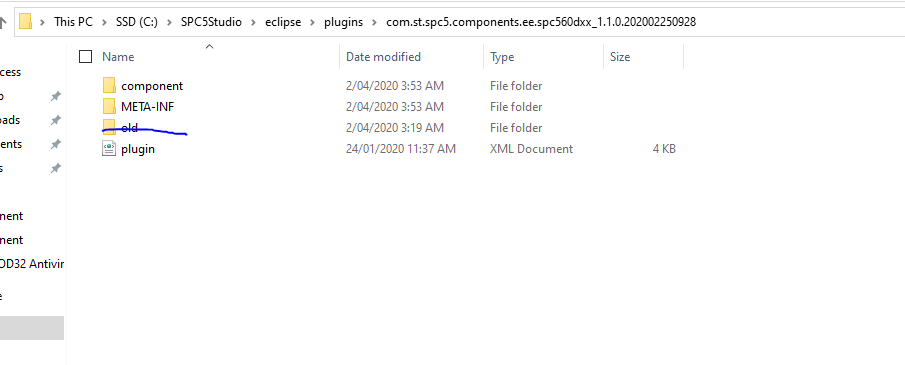Screen dimensions: 905x365
Task: Select the plugin XML document icon
Action: (109, 148)
